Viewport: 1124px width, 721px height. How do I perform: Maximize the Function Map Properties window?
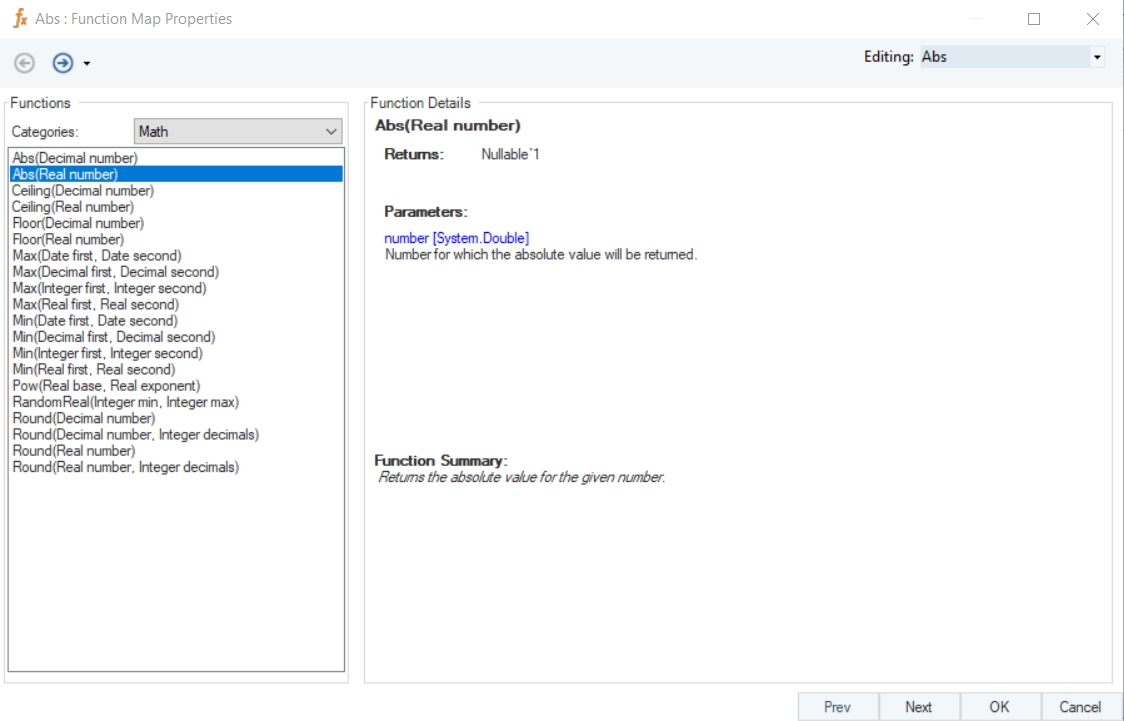1034,18
